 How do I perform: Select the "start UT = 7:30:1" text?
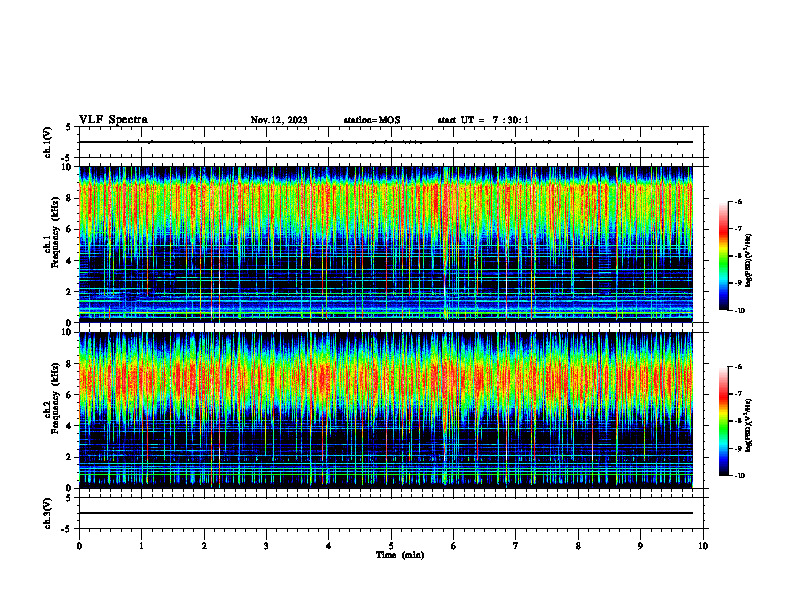click(483, 120)
